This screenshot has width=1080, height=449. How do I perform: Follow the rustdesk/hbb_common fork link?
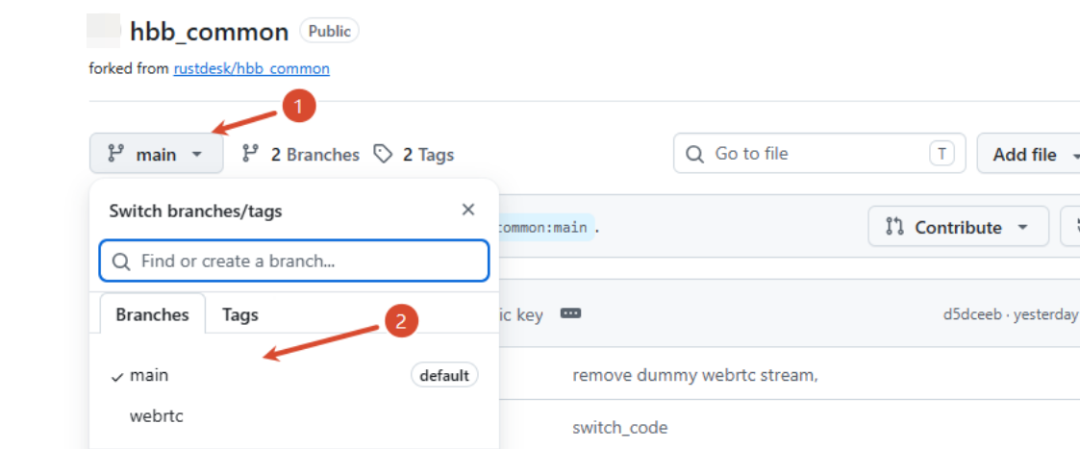click(251, 68)
